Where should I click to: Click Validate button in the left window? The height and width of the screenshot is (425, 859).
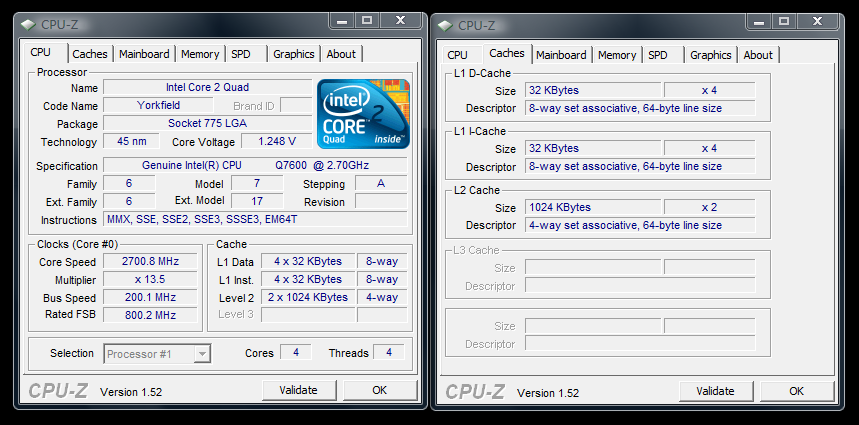tap(299, 390)
